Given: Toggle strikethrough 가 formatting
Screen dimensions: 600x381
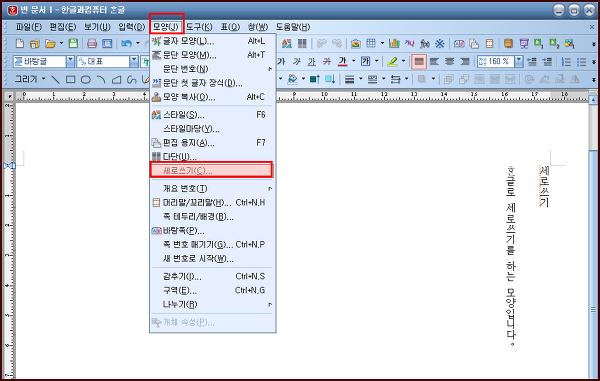Looking at the screenshot, I should (x=327, y=62).
